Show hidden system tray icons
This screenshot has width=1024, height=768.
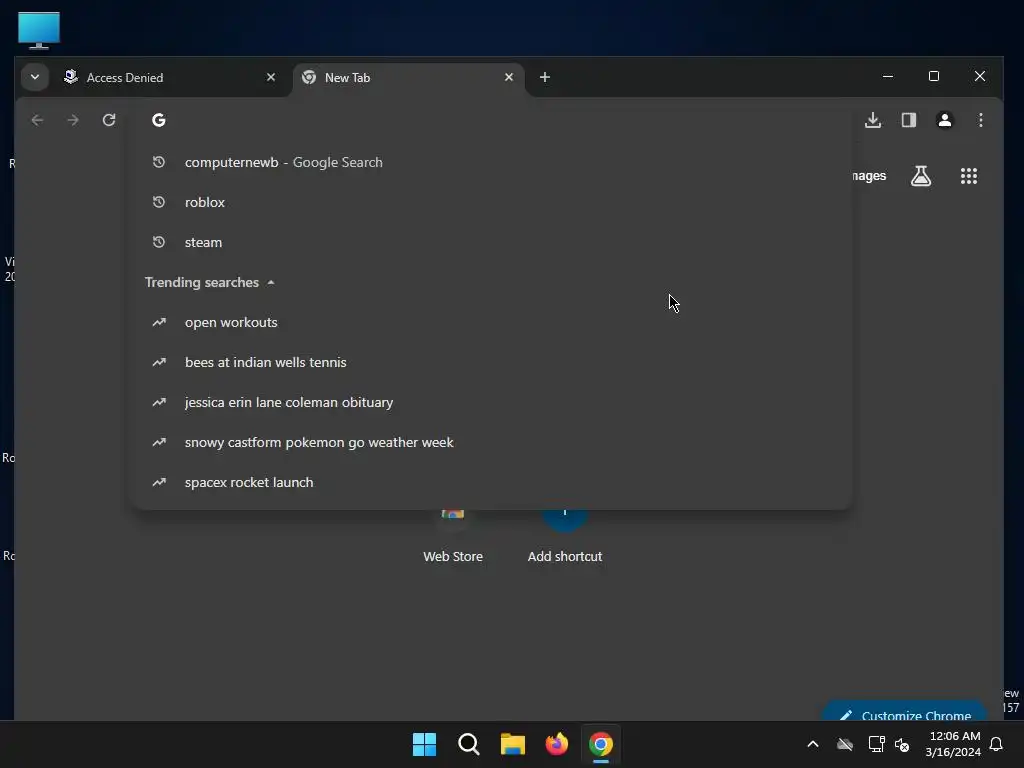813,744
